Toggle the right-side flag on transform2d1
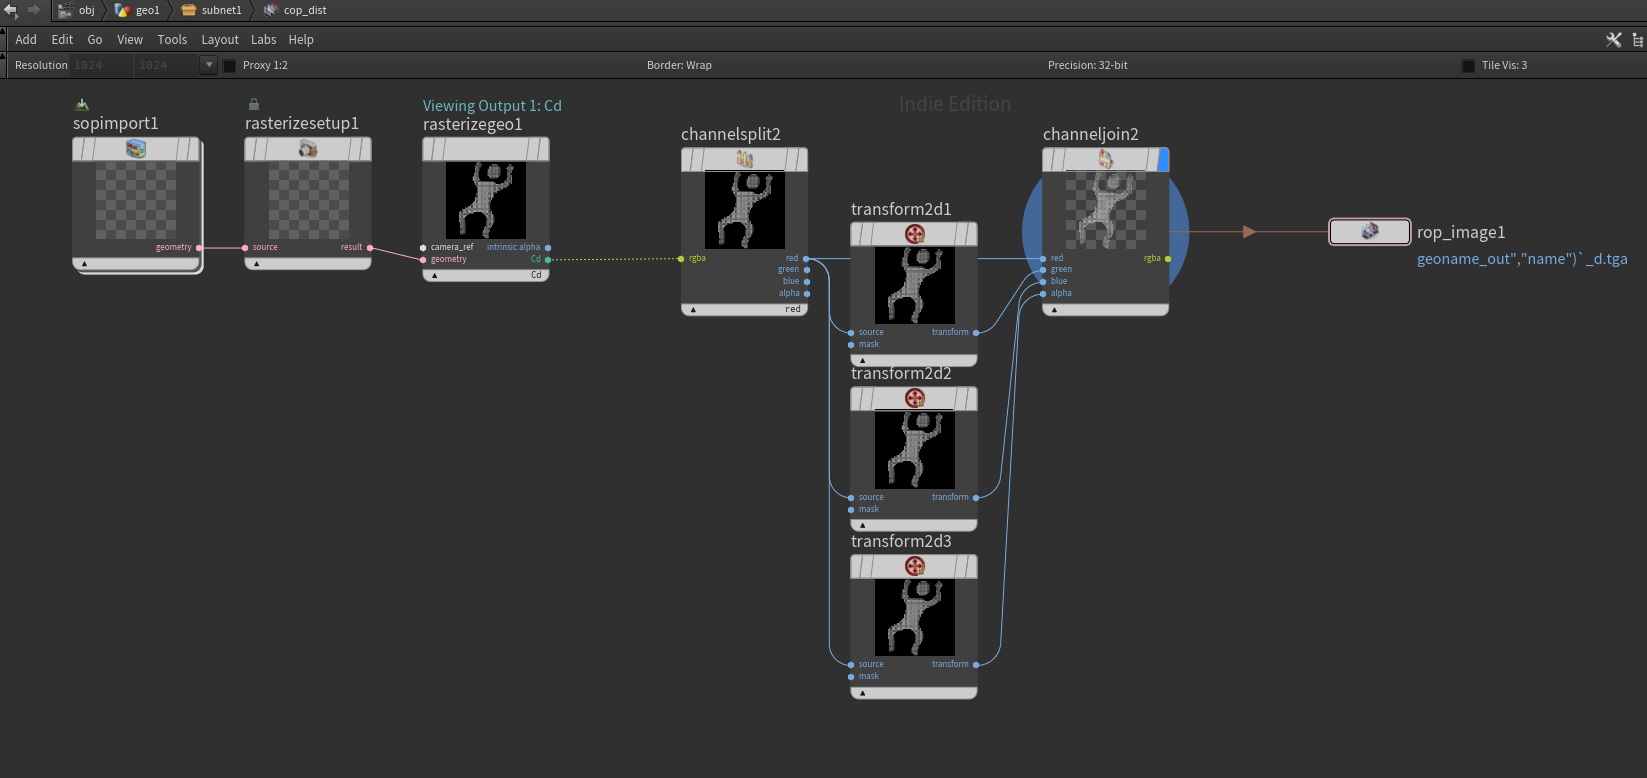Screen dimensions: 1647x778 coord(970,234)
